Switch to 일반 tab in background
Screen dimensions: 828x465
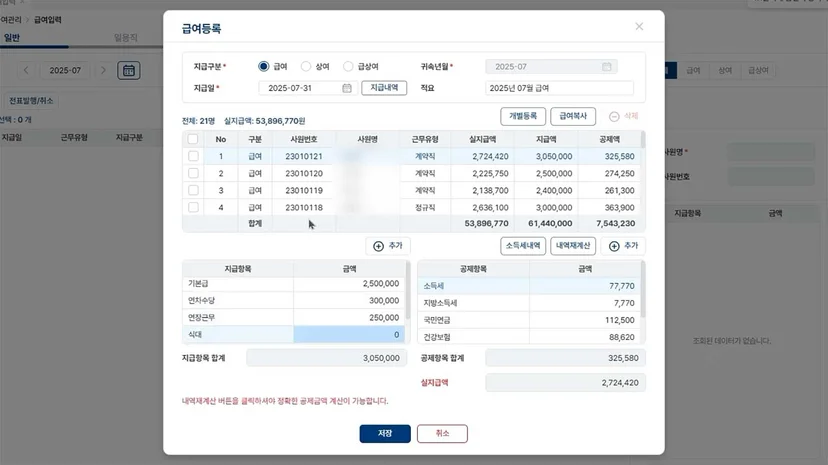pyautogui.click(x=12, y=37)
